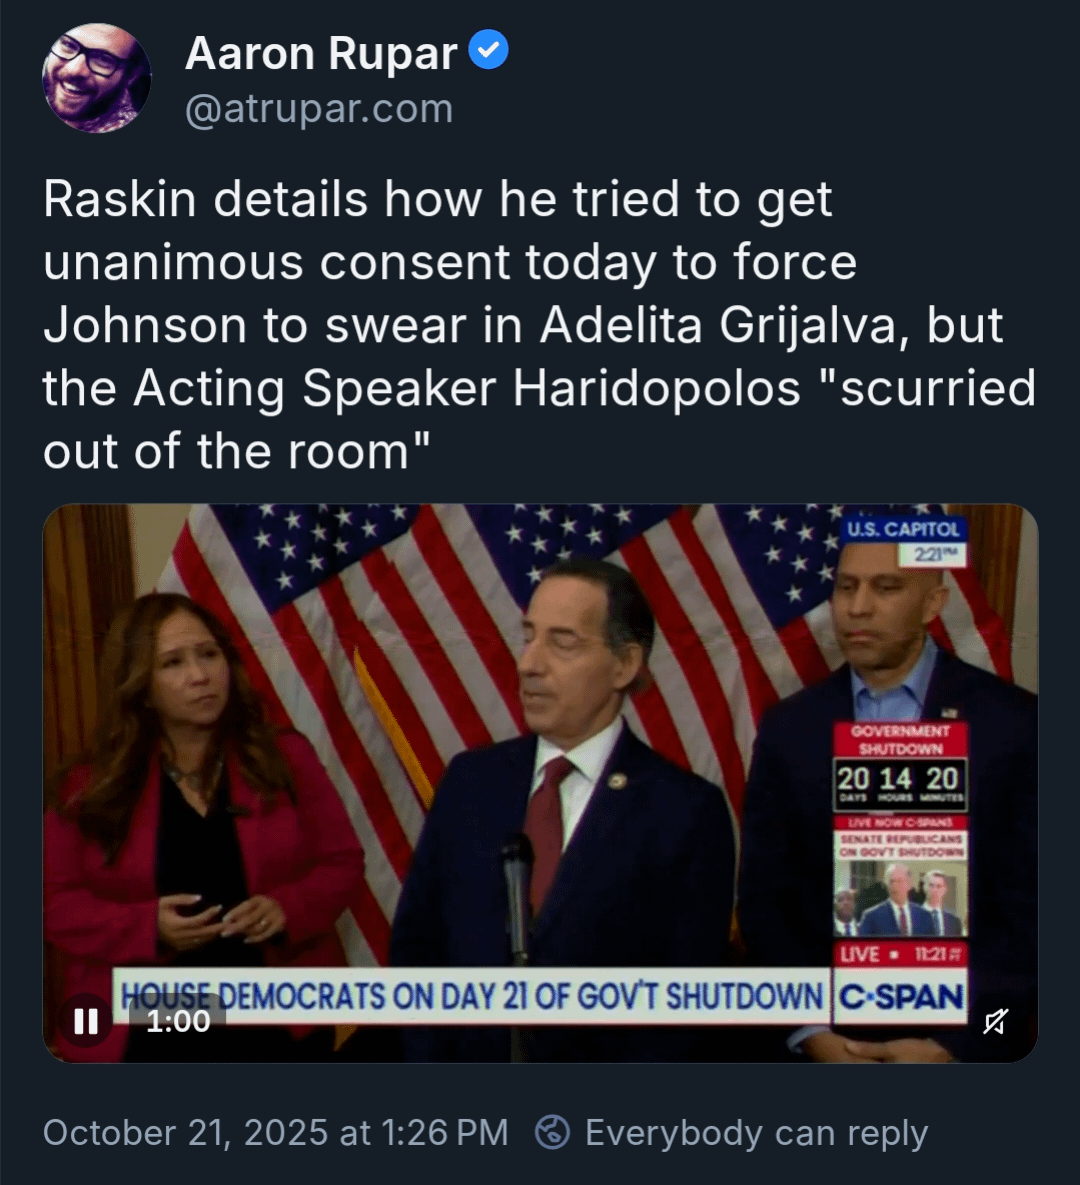
Task: Click the blue verified checkmark badge
Action: (x=488, y=50)
